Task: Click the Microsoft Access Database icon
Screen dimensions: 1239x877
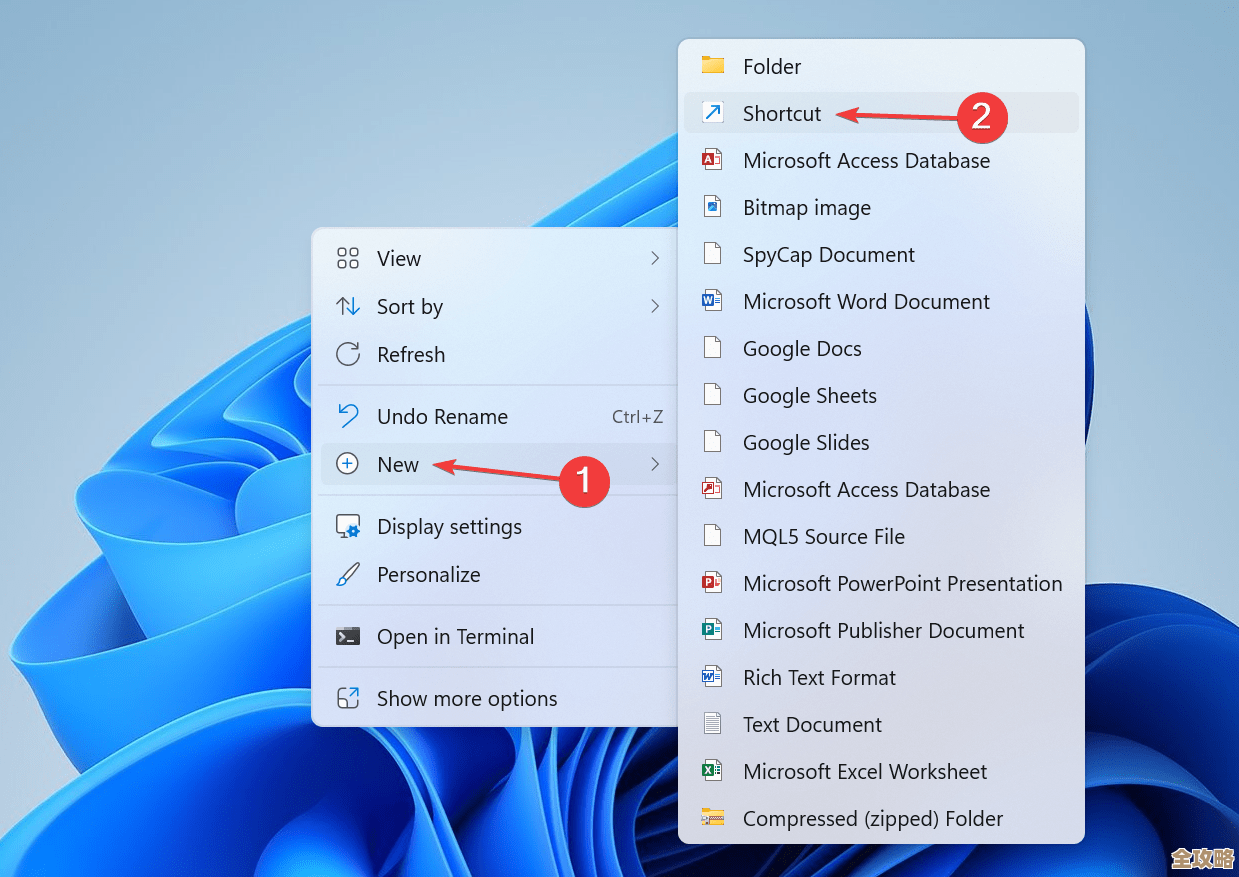Action: (714, 160)
